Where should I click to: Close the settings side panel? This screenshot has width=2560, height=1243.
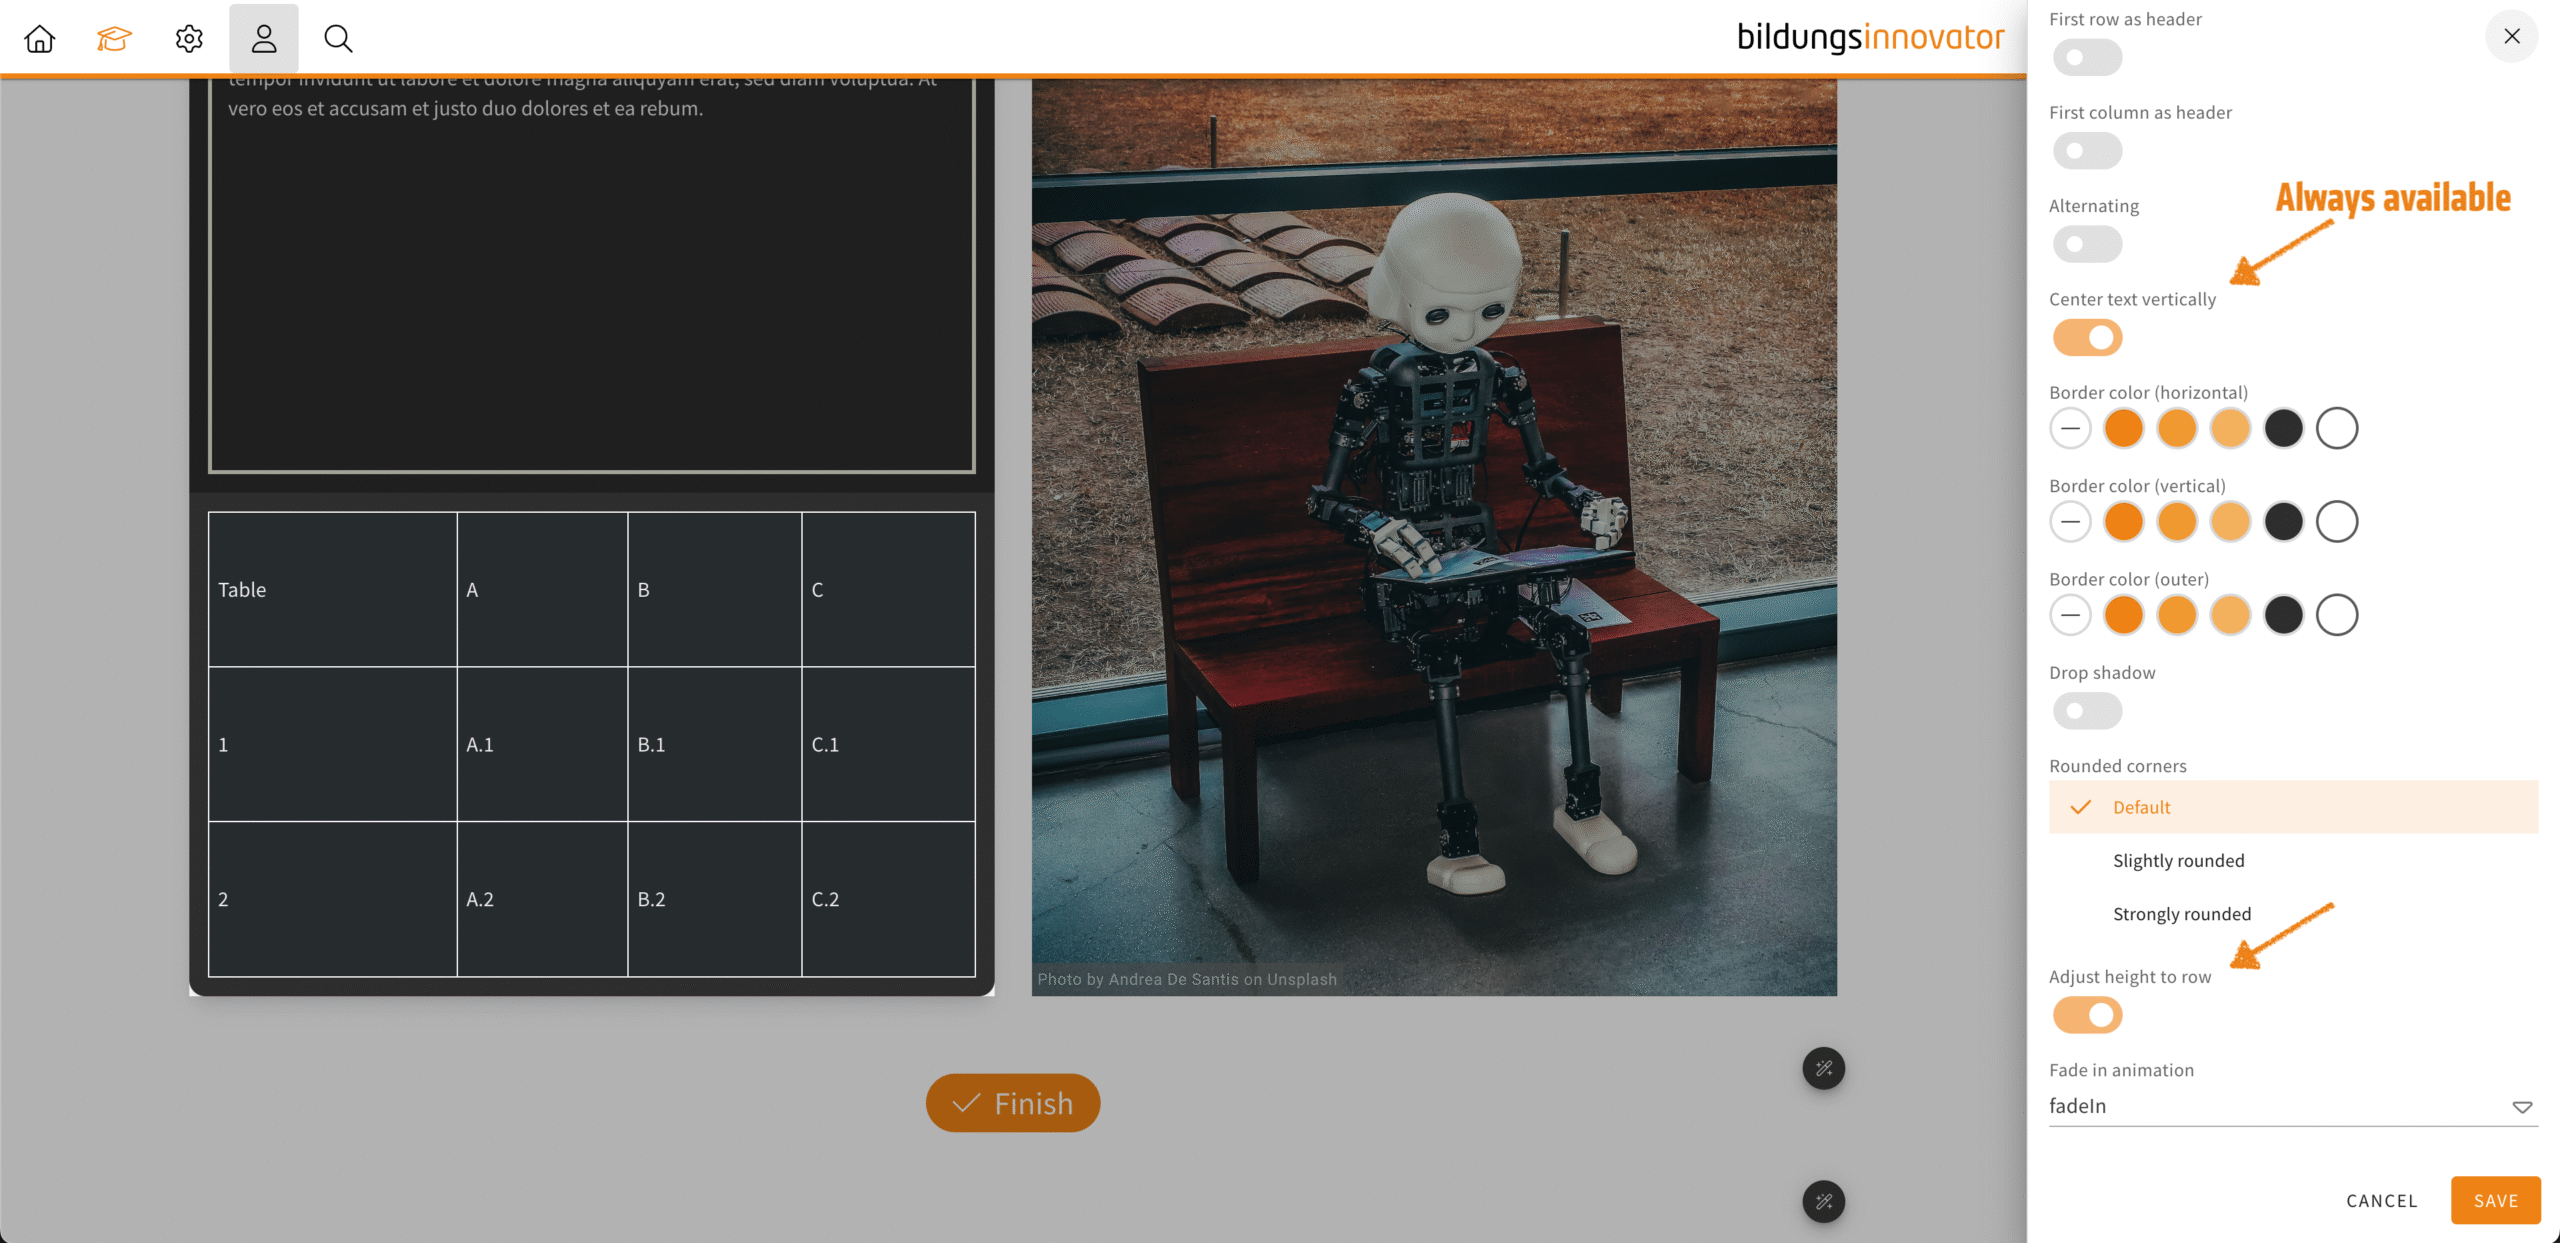click(x=2511, y=36)
